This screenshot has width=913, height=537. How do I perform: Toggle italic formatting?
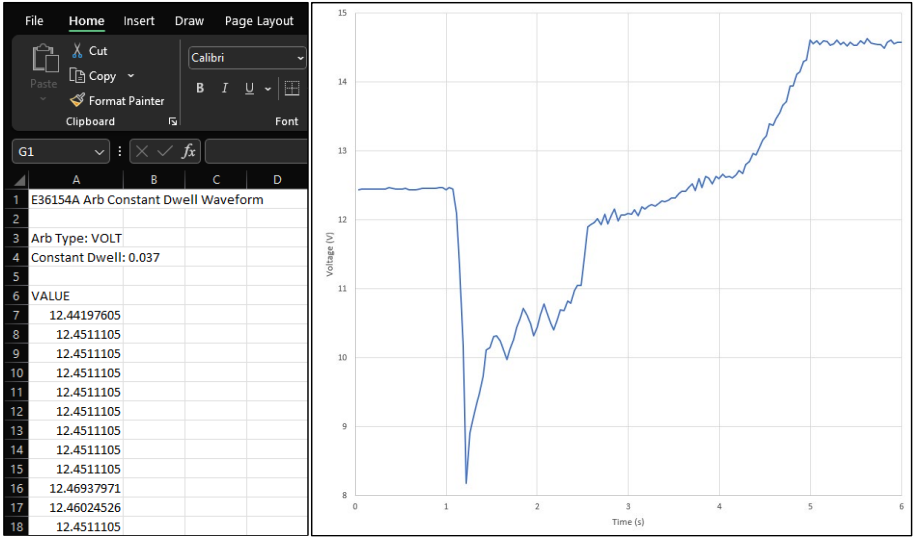coord(225,88)
